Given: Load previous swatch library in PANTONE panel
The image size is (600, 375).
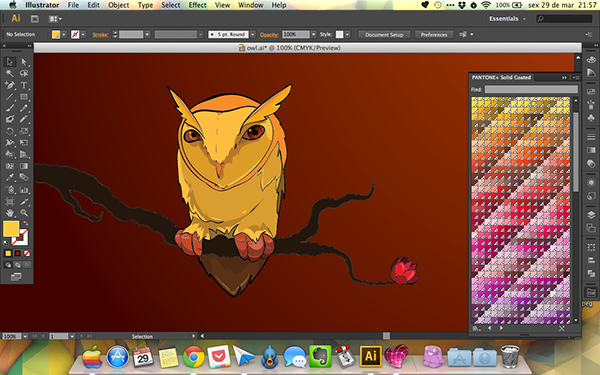Looking at the screenshot, I should pos(489,328).
